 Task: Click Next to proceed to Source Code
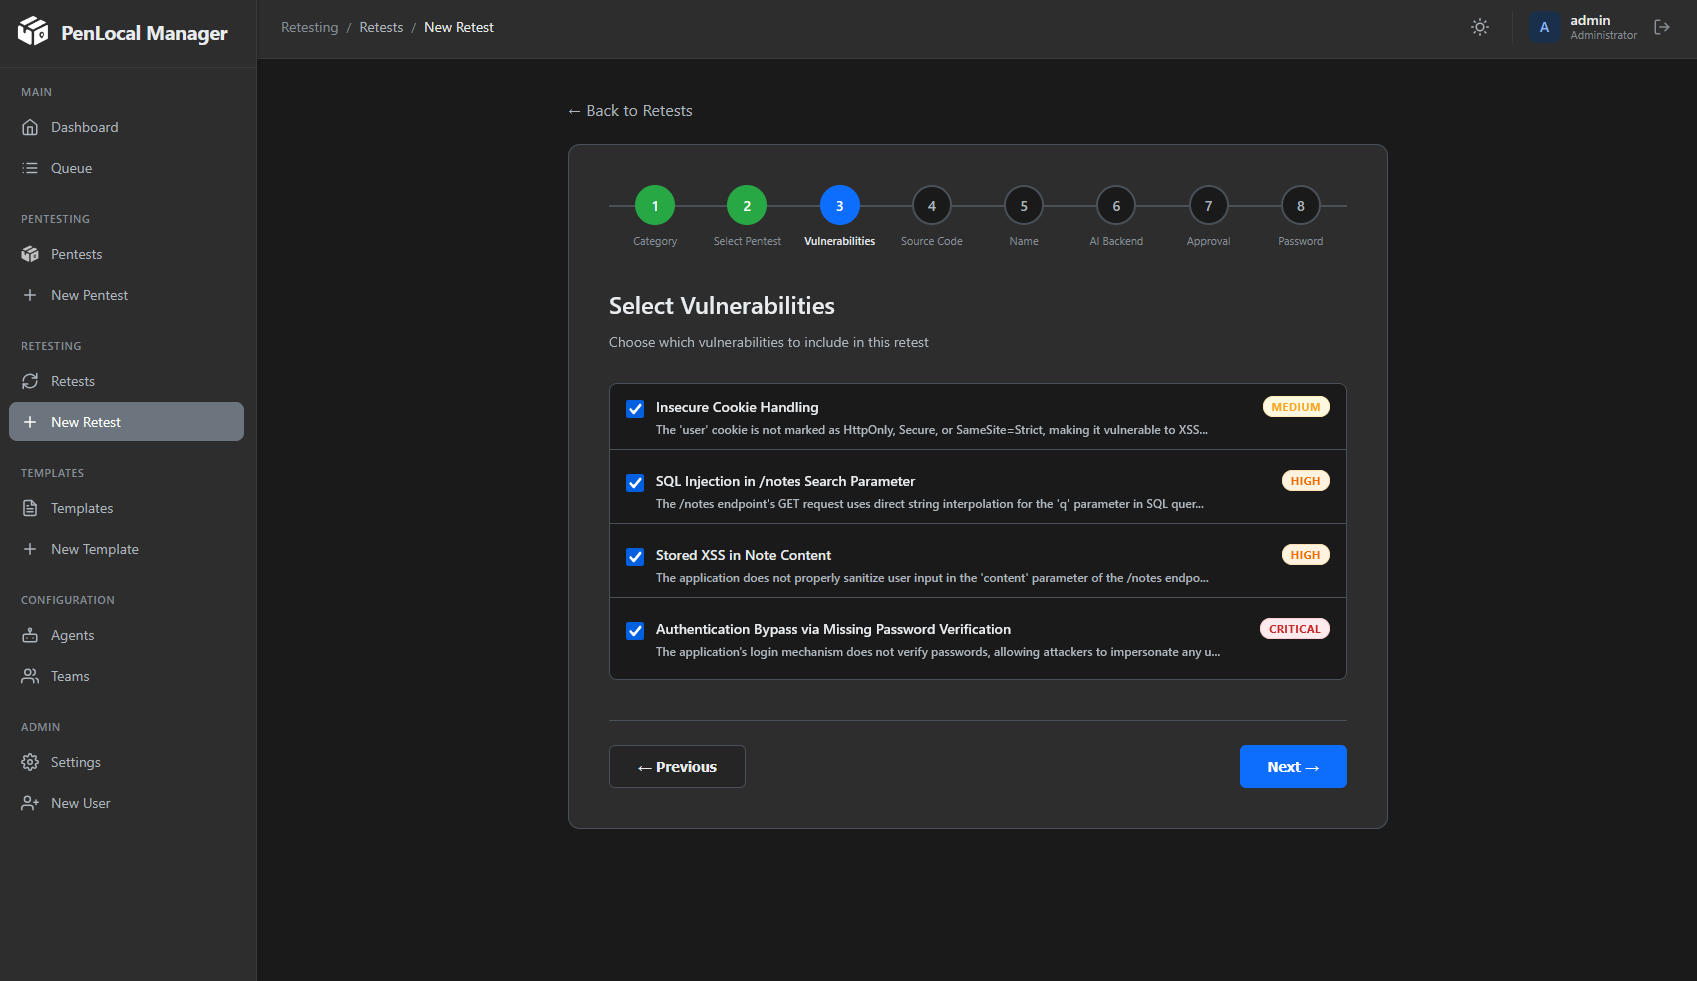tap(1292, 766)
